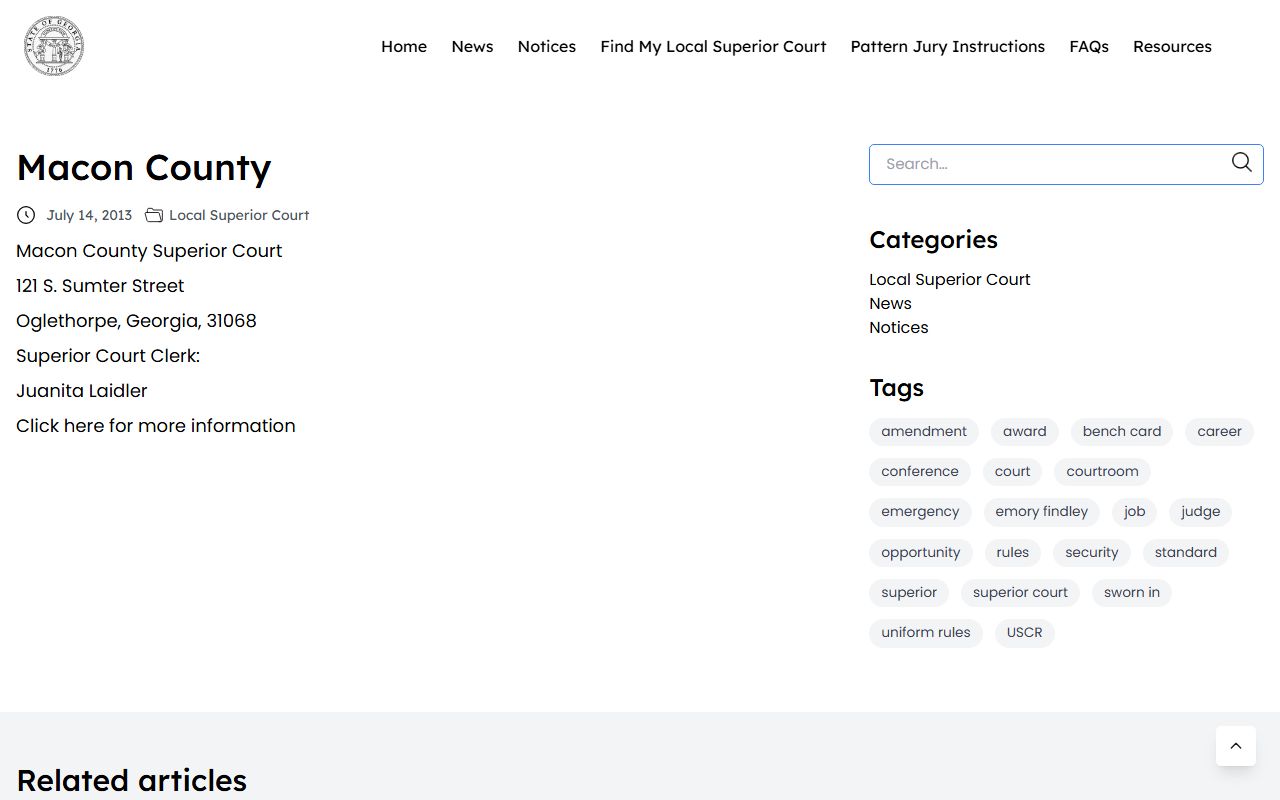
Task: Select Notices under Categories
Action: pos(899,328)
